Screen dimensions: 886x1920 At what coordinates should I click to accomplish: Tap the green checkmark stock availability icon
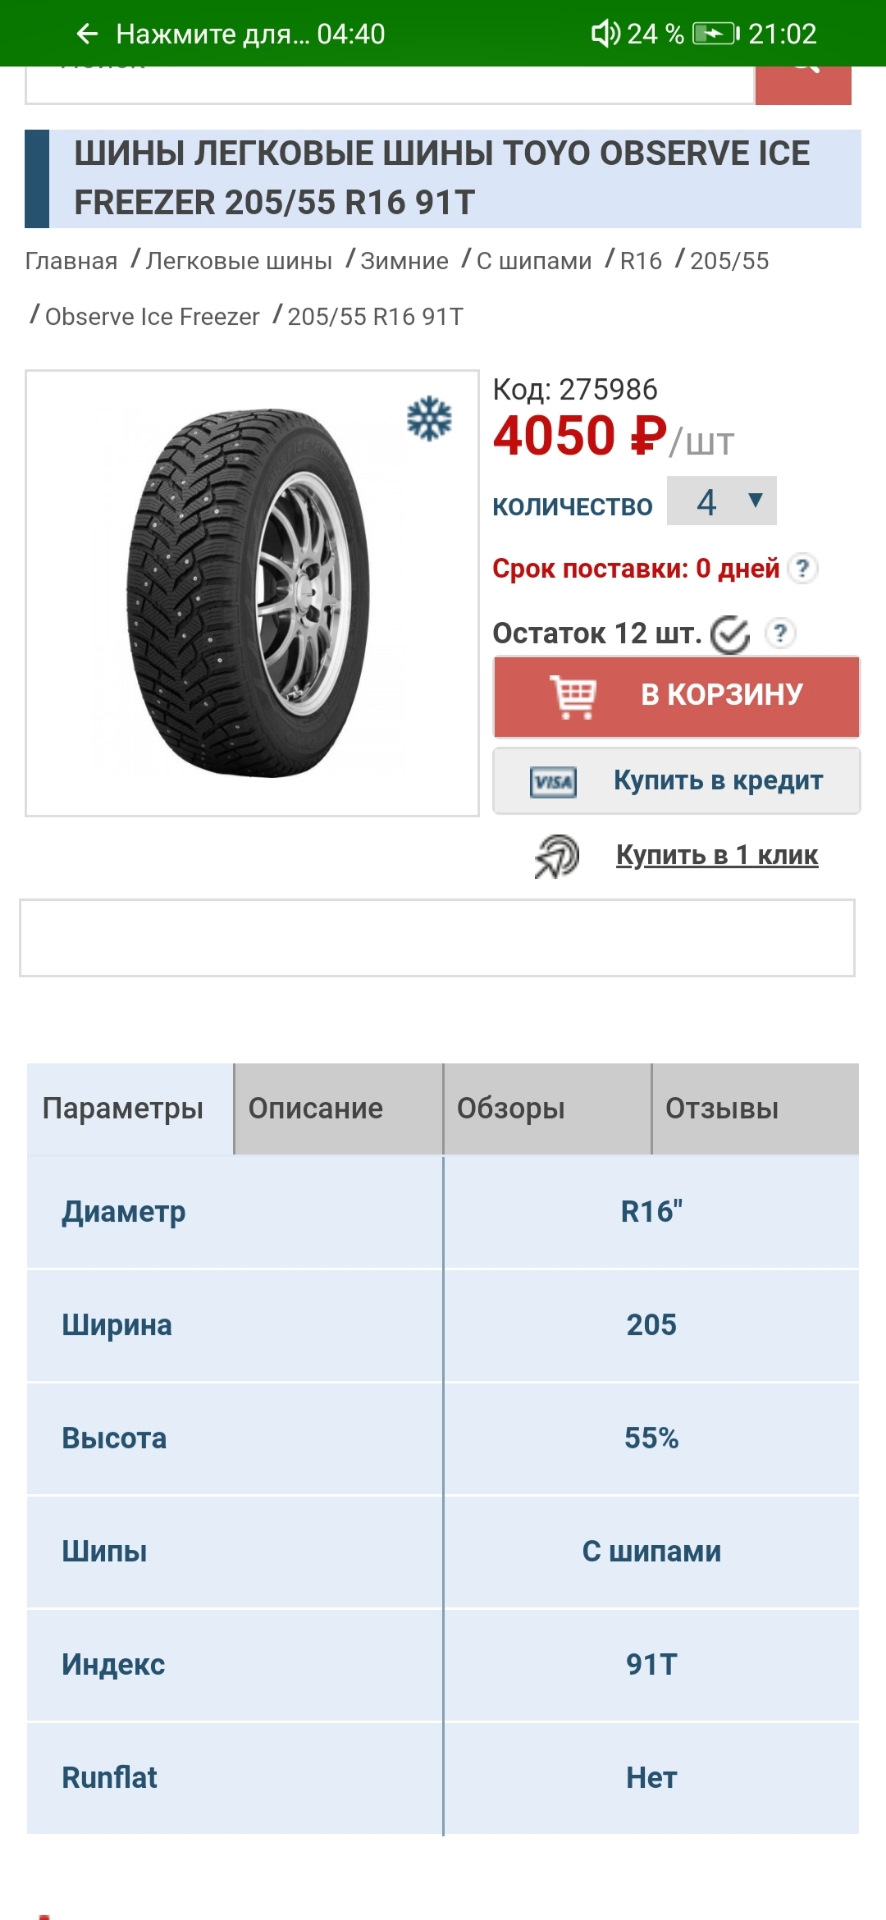tap(729, 633)
